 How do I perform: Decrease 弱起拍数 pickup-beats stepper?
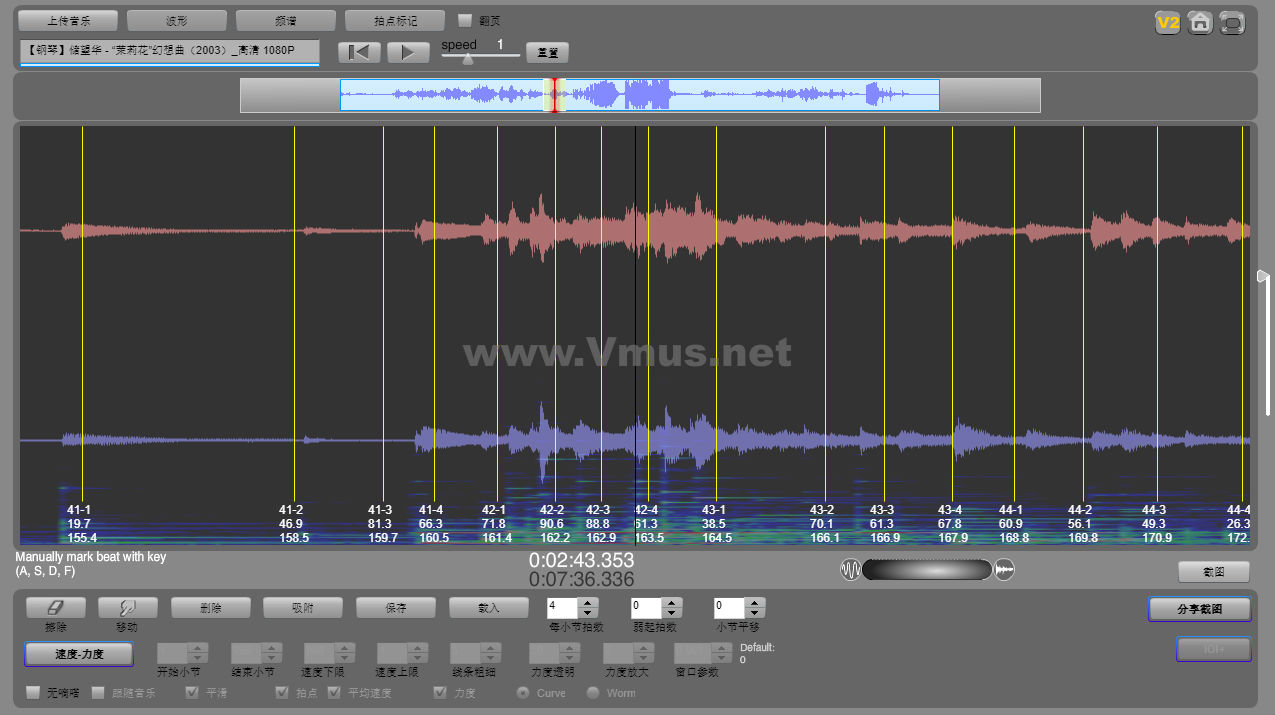(672, 613)
